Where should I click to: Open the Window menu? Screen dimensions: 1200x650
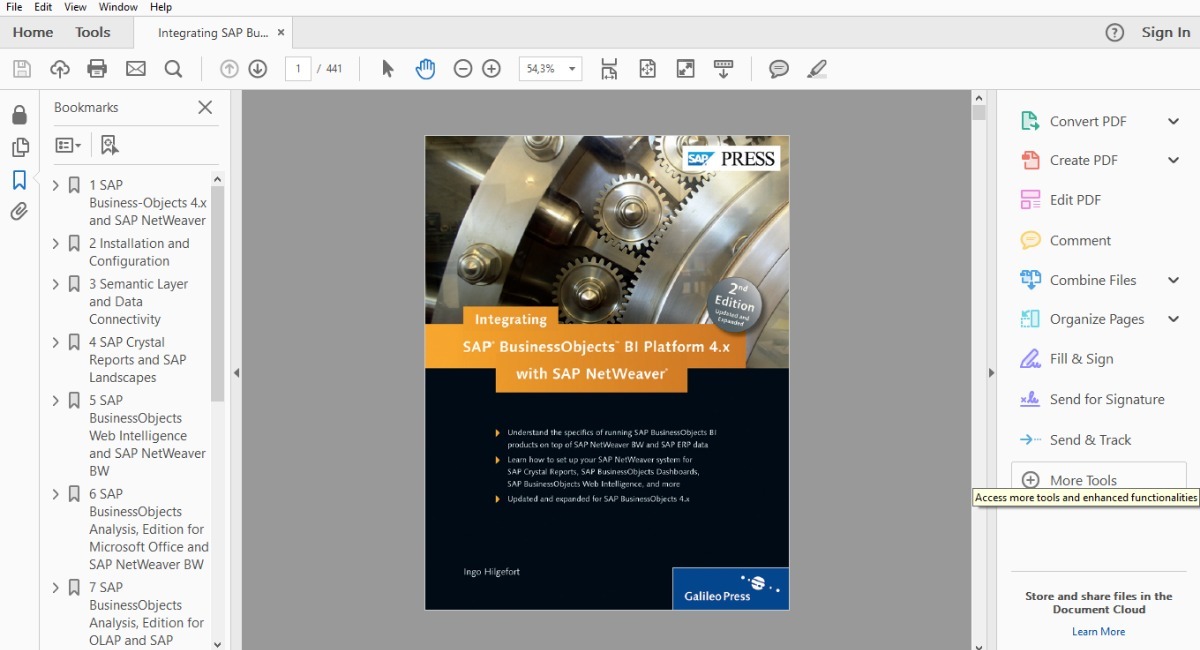(x=118, y=7)
